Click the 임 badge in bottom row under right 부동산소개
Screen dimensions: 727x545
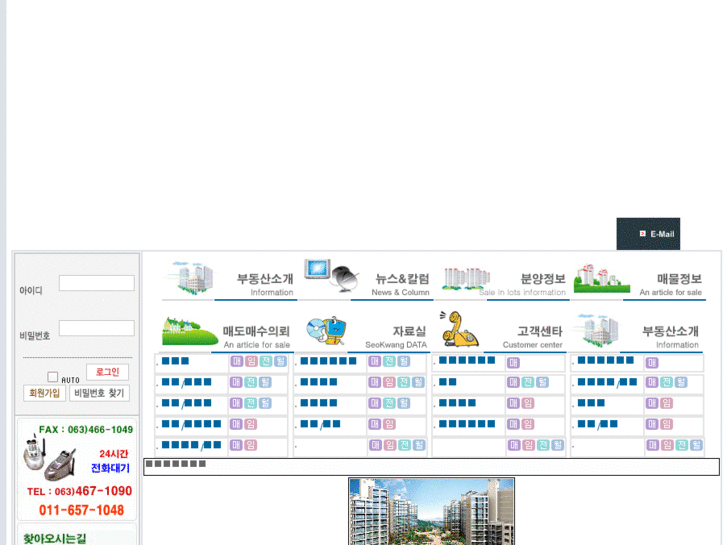coord(667,445)
